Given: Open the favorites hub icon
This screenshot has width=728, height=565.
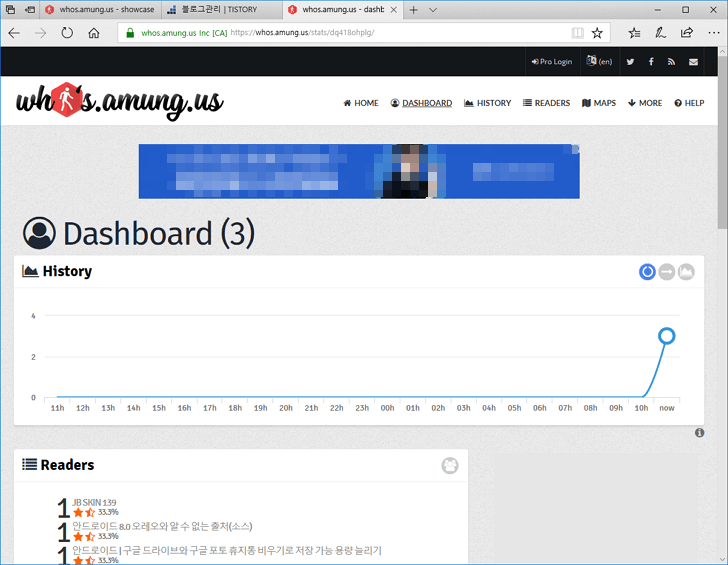Looking at the screenshot, I should point(634,33).
